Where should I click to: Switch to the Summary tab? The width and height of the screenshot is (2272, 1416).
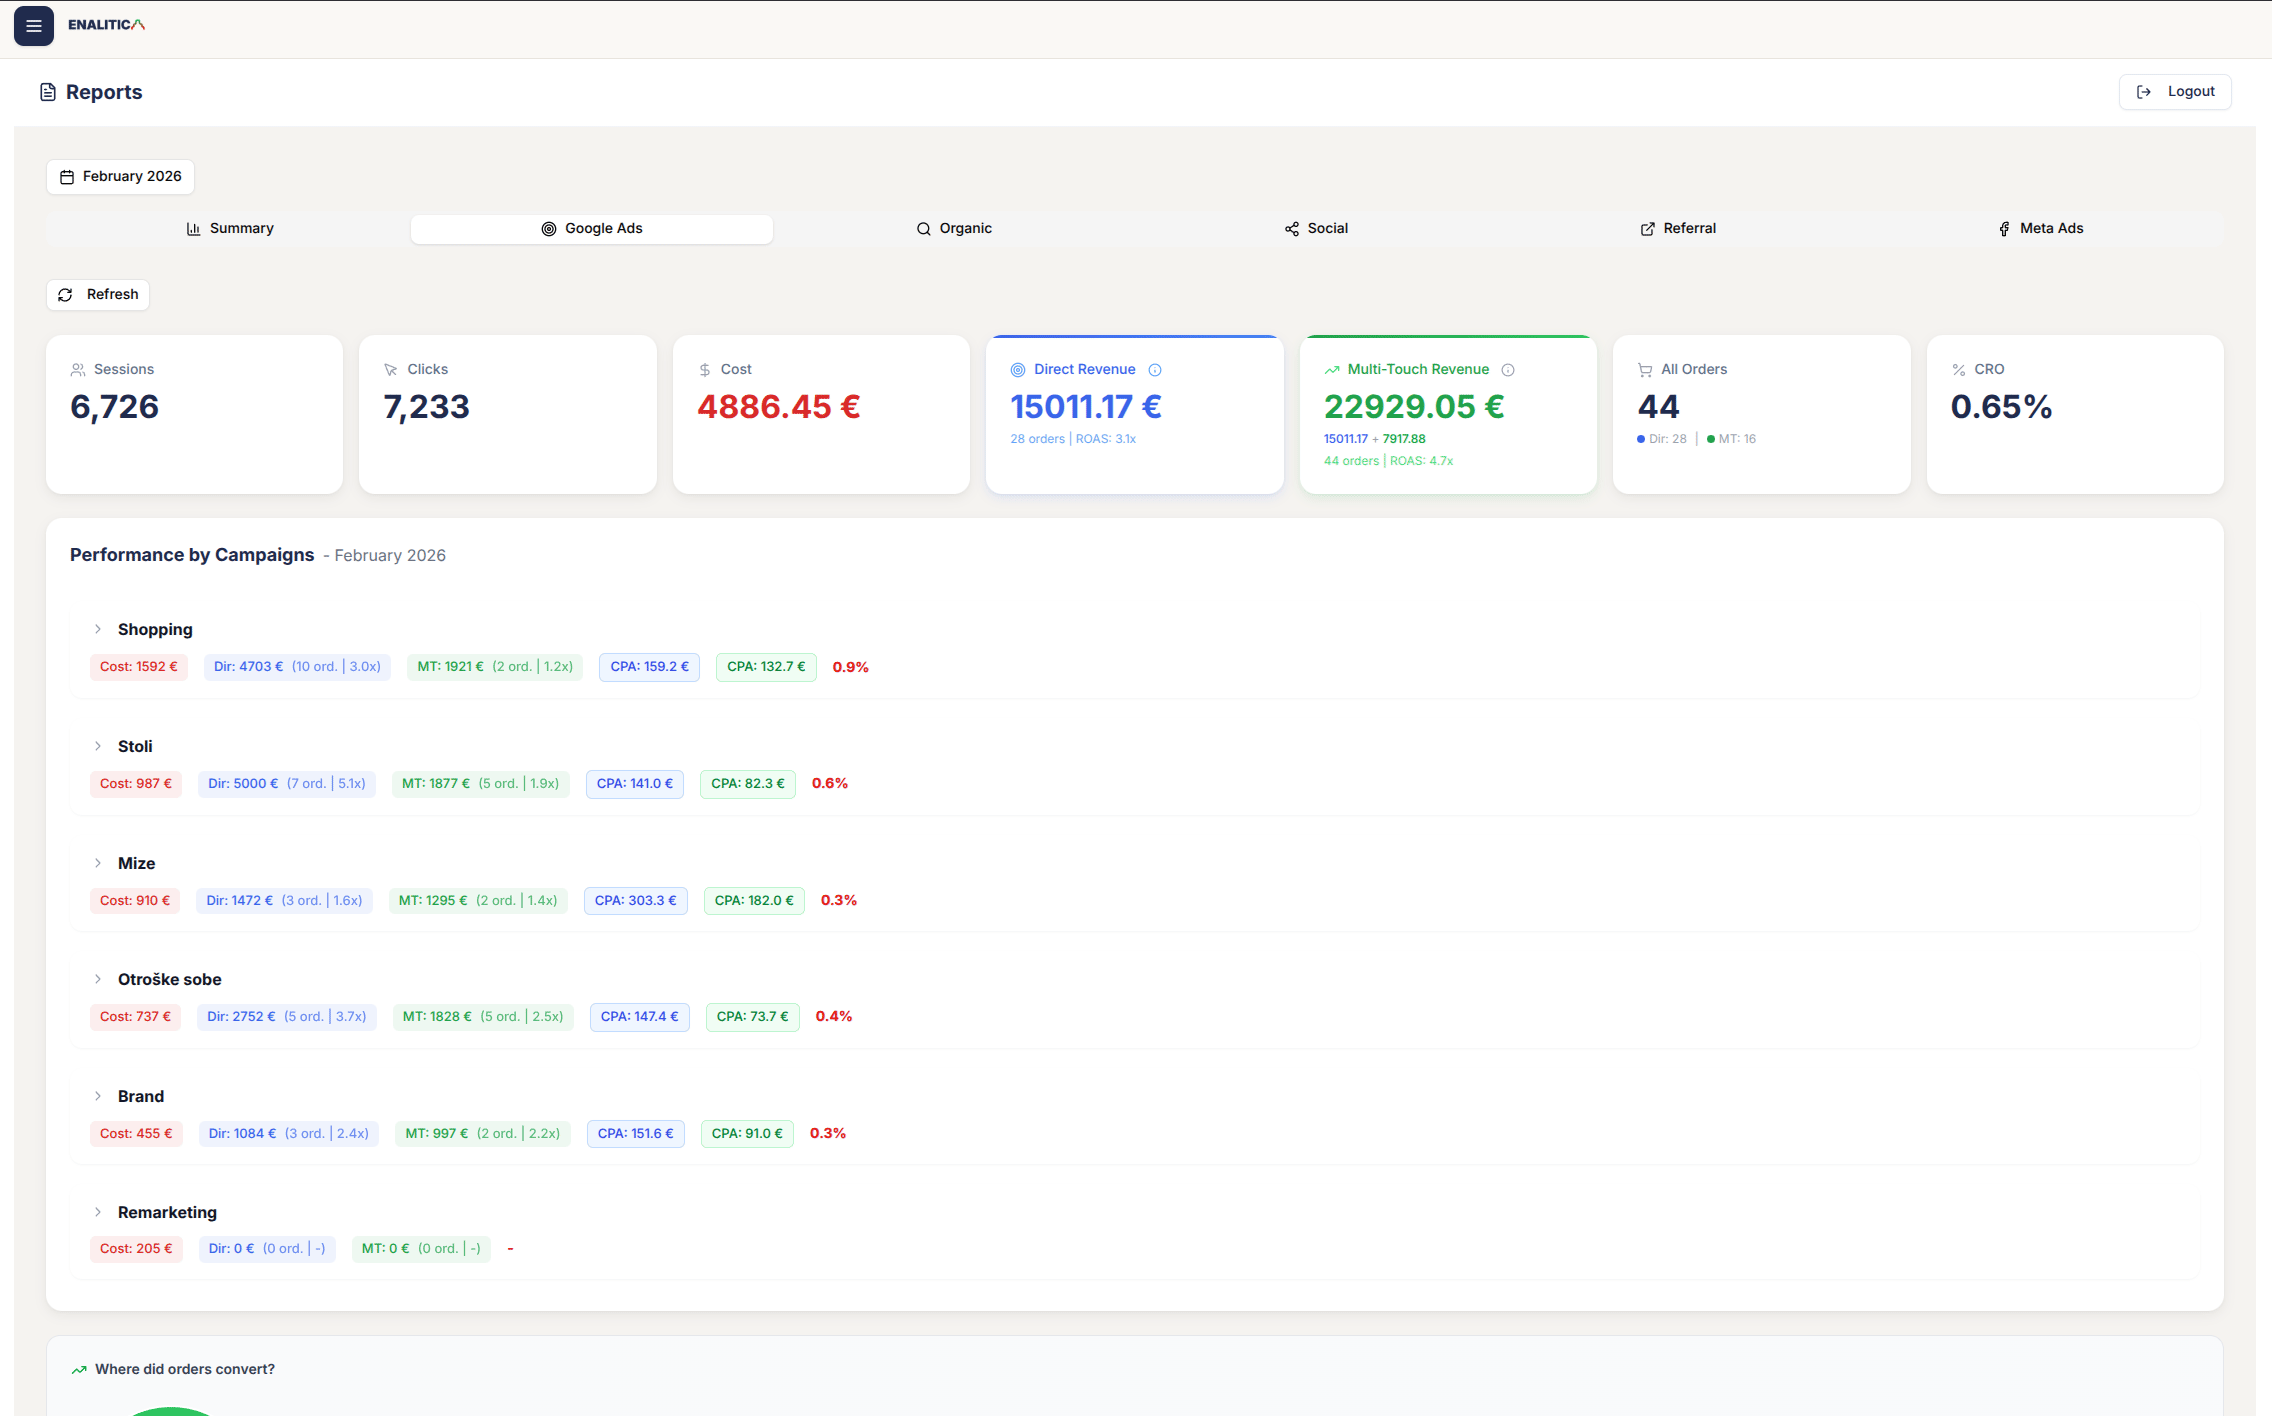click(x=229, y=228)
